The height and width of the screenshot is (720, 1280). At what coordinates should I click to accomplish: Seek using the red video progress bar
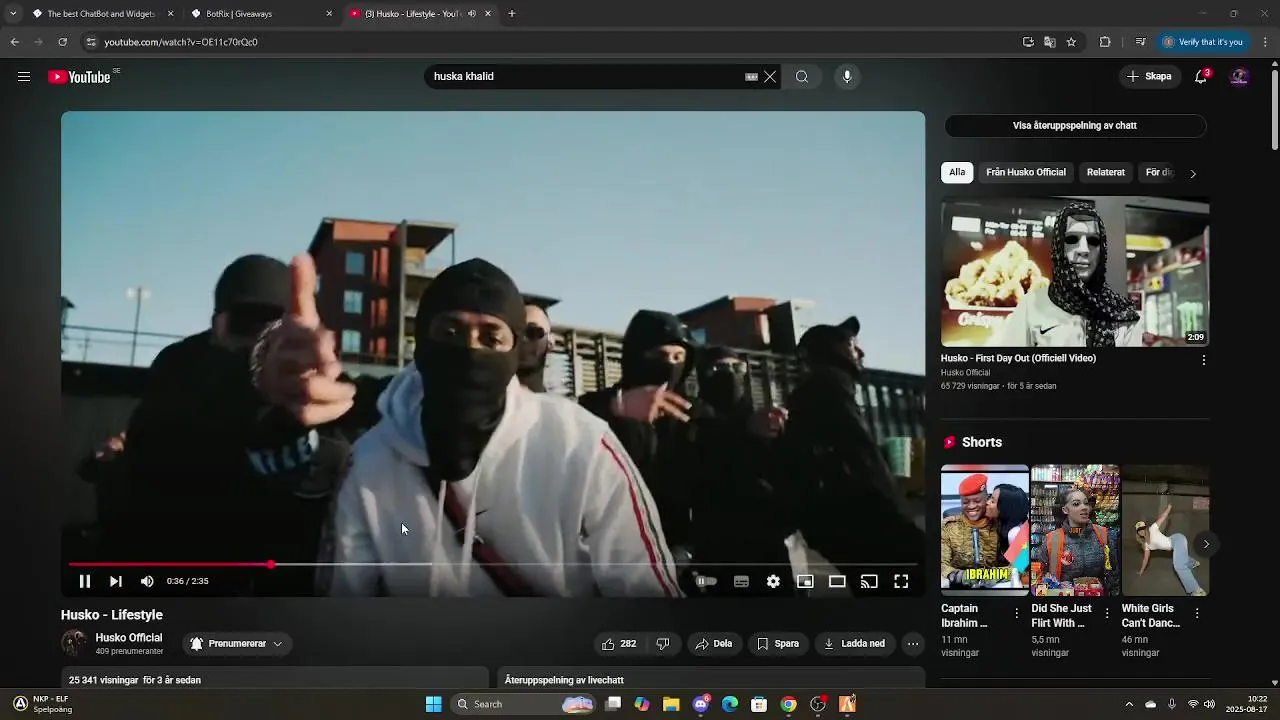tap(493, 565)
